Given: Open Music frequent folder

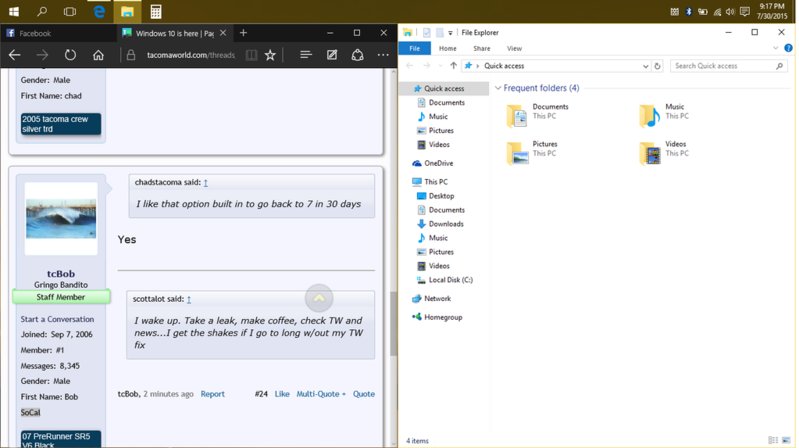Looking at the screenshot, I should point(663,114).
